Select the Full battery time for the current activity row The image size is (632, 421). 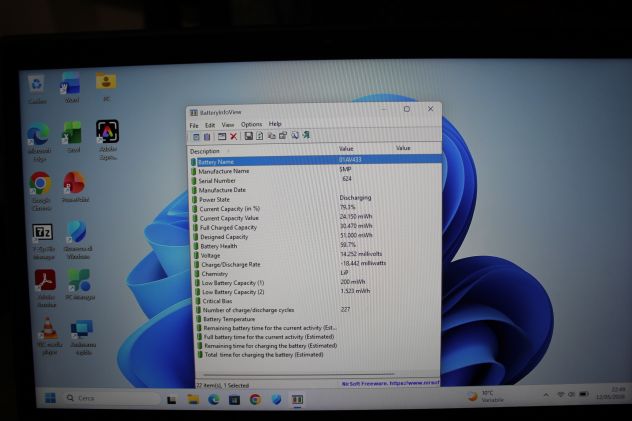pos(318,337)
